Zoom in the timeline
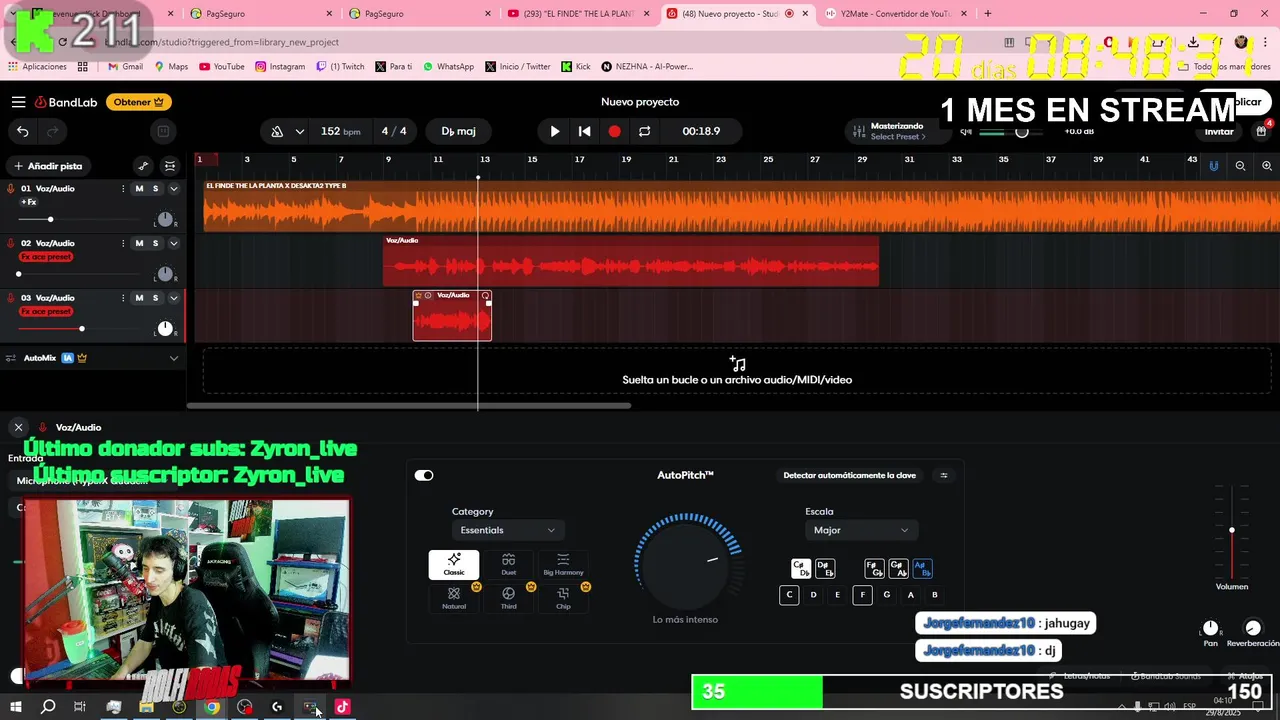The image size is (1280, 720). 1267,166
